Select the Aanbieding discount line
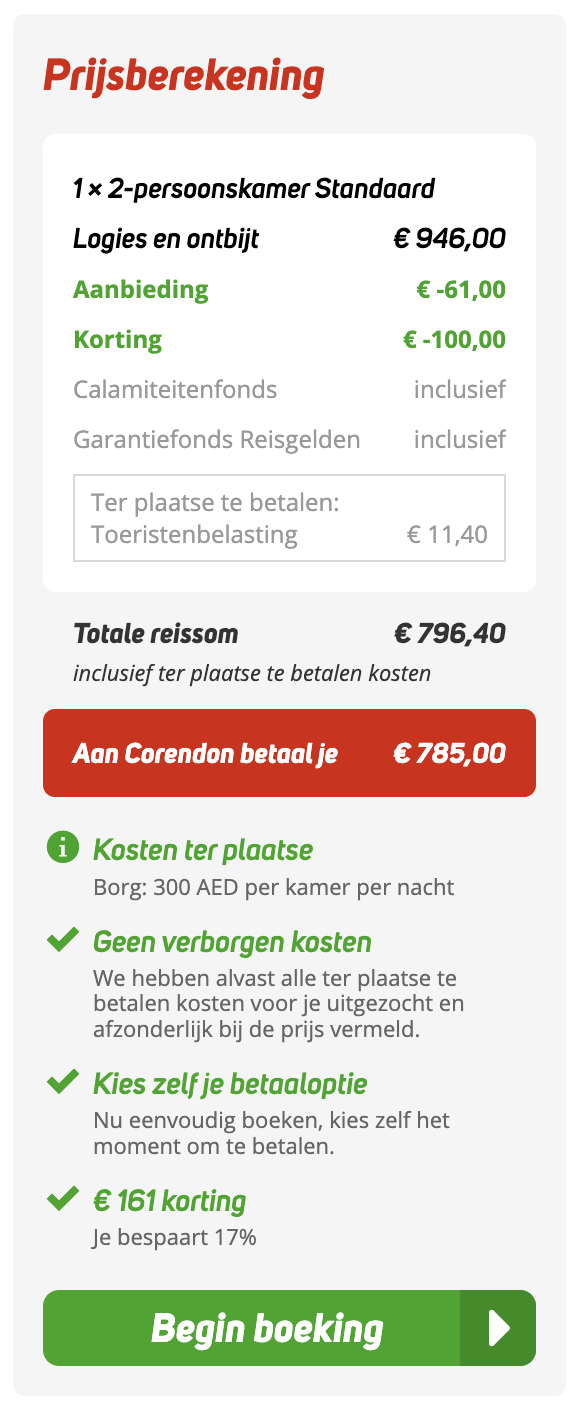 (289, 288)
